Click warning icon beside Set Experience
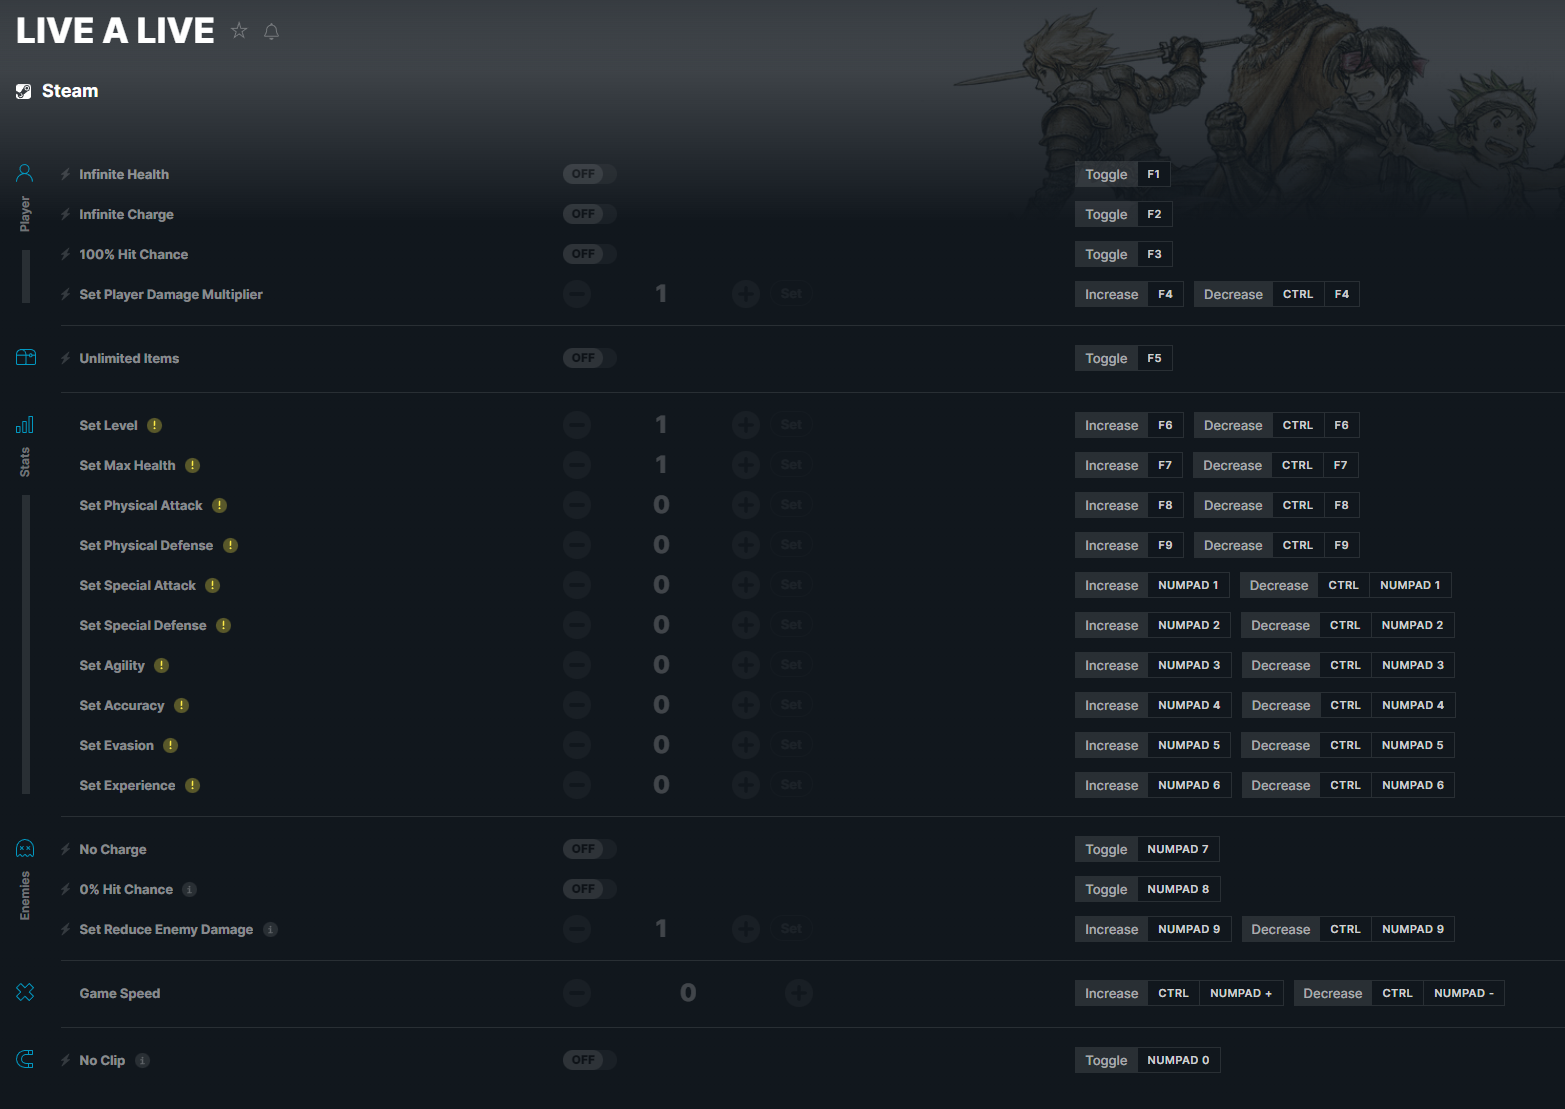This screenshot has height=1109, width=1565. [192, 785]
